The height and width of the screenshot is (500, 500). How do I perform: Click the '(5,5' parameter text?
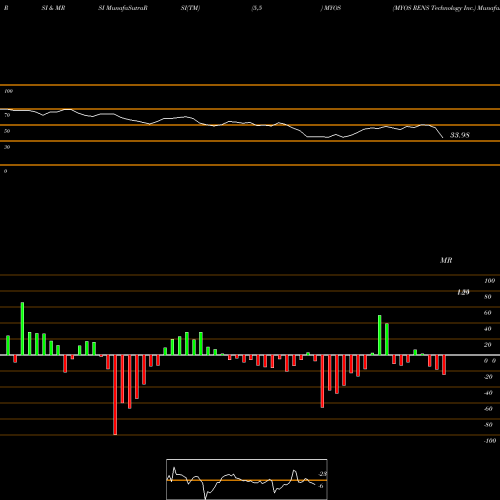pos(257,8)
